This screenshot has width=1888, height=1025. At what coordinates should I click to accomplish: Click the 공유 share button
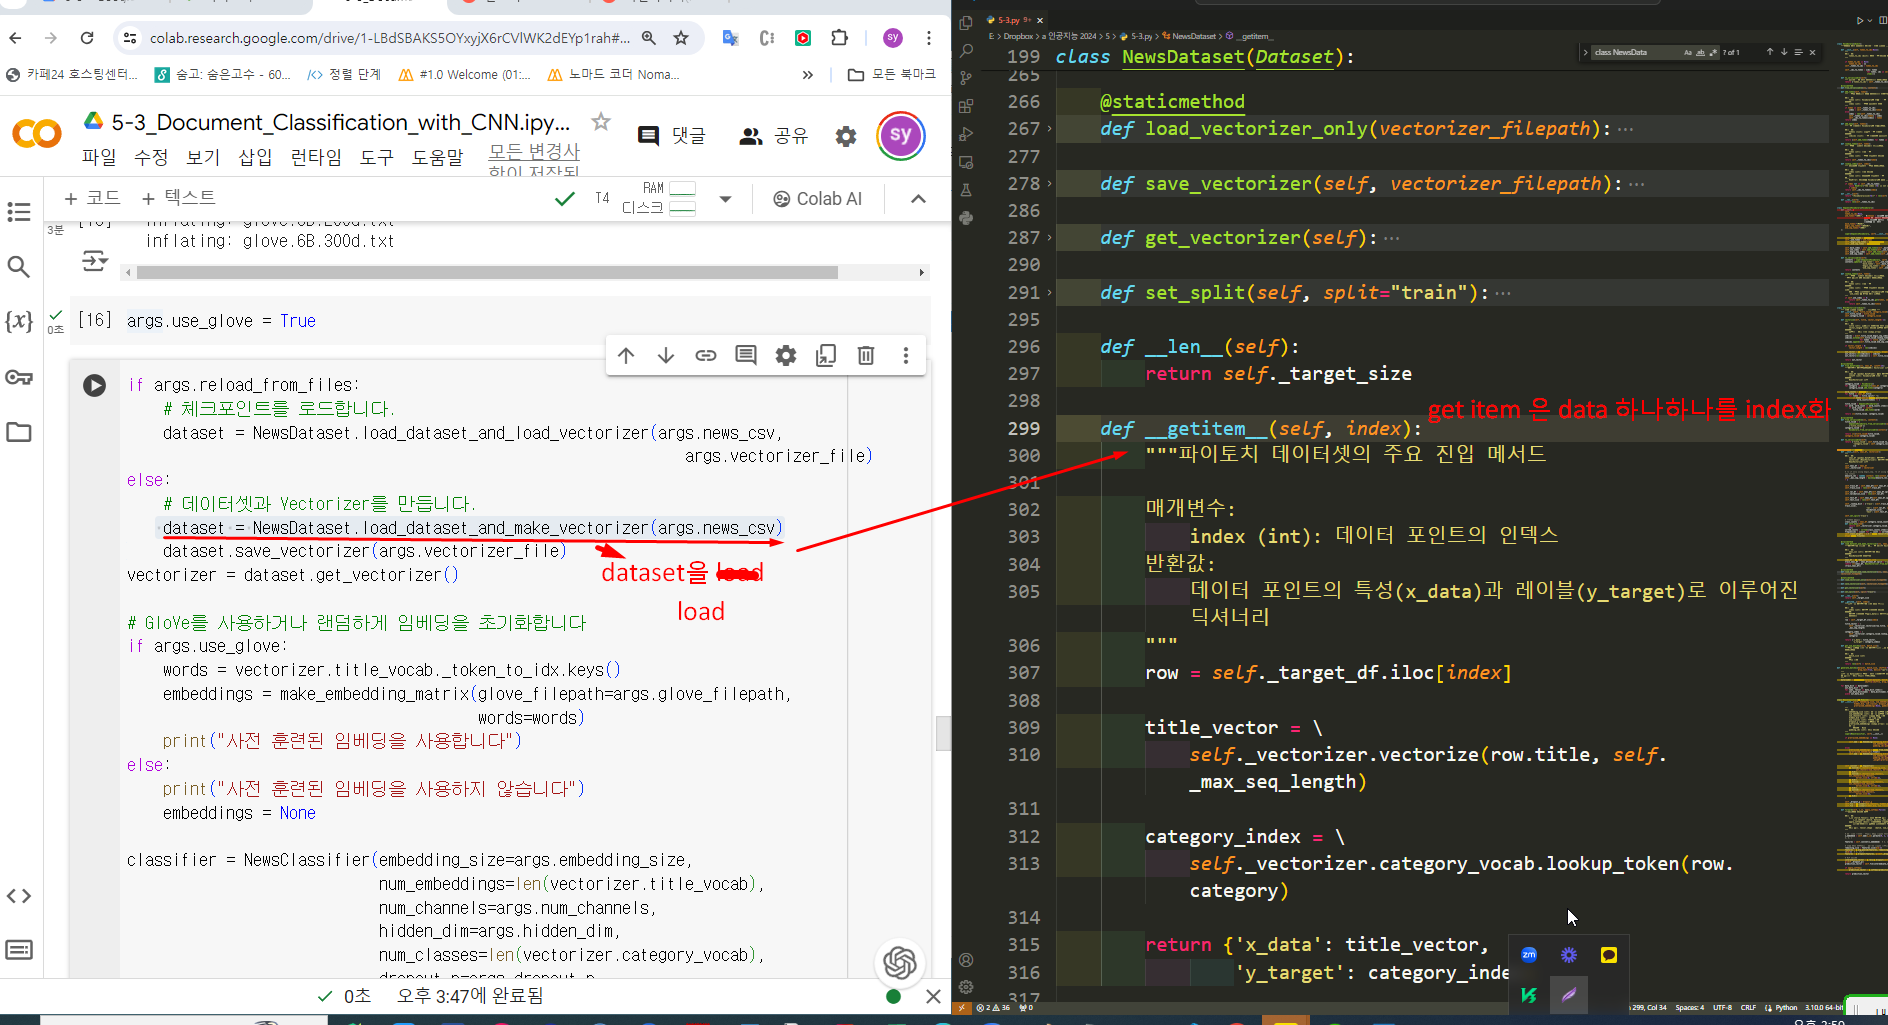[x=773, y=136]
